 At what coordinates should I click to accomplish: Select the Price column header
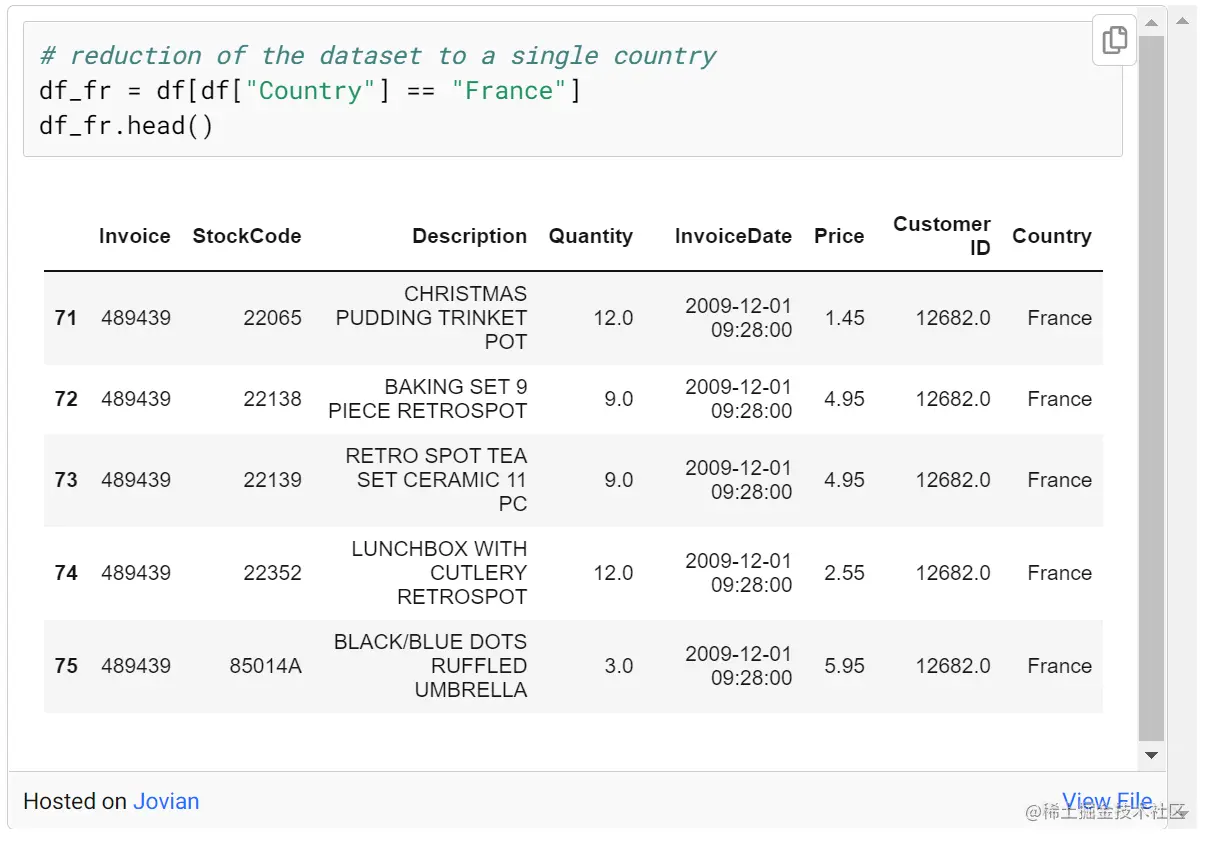click(x=839, y=236)
